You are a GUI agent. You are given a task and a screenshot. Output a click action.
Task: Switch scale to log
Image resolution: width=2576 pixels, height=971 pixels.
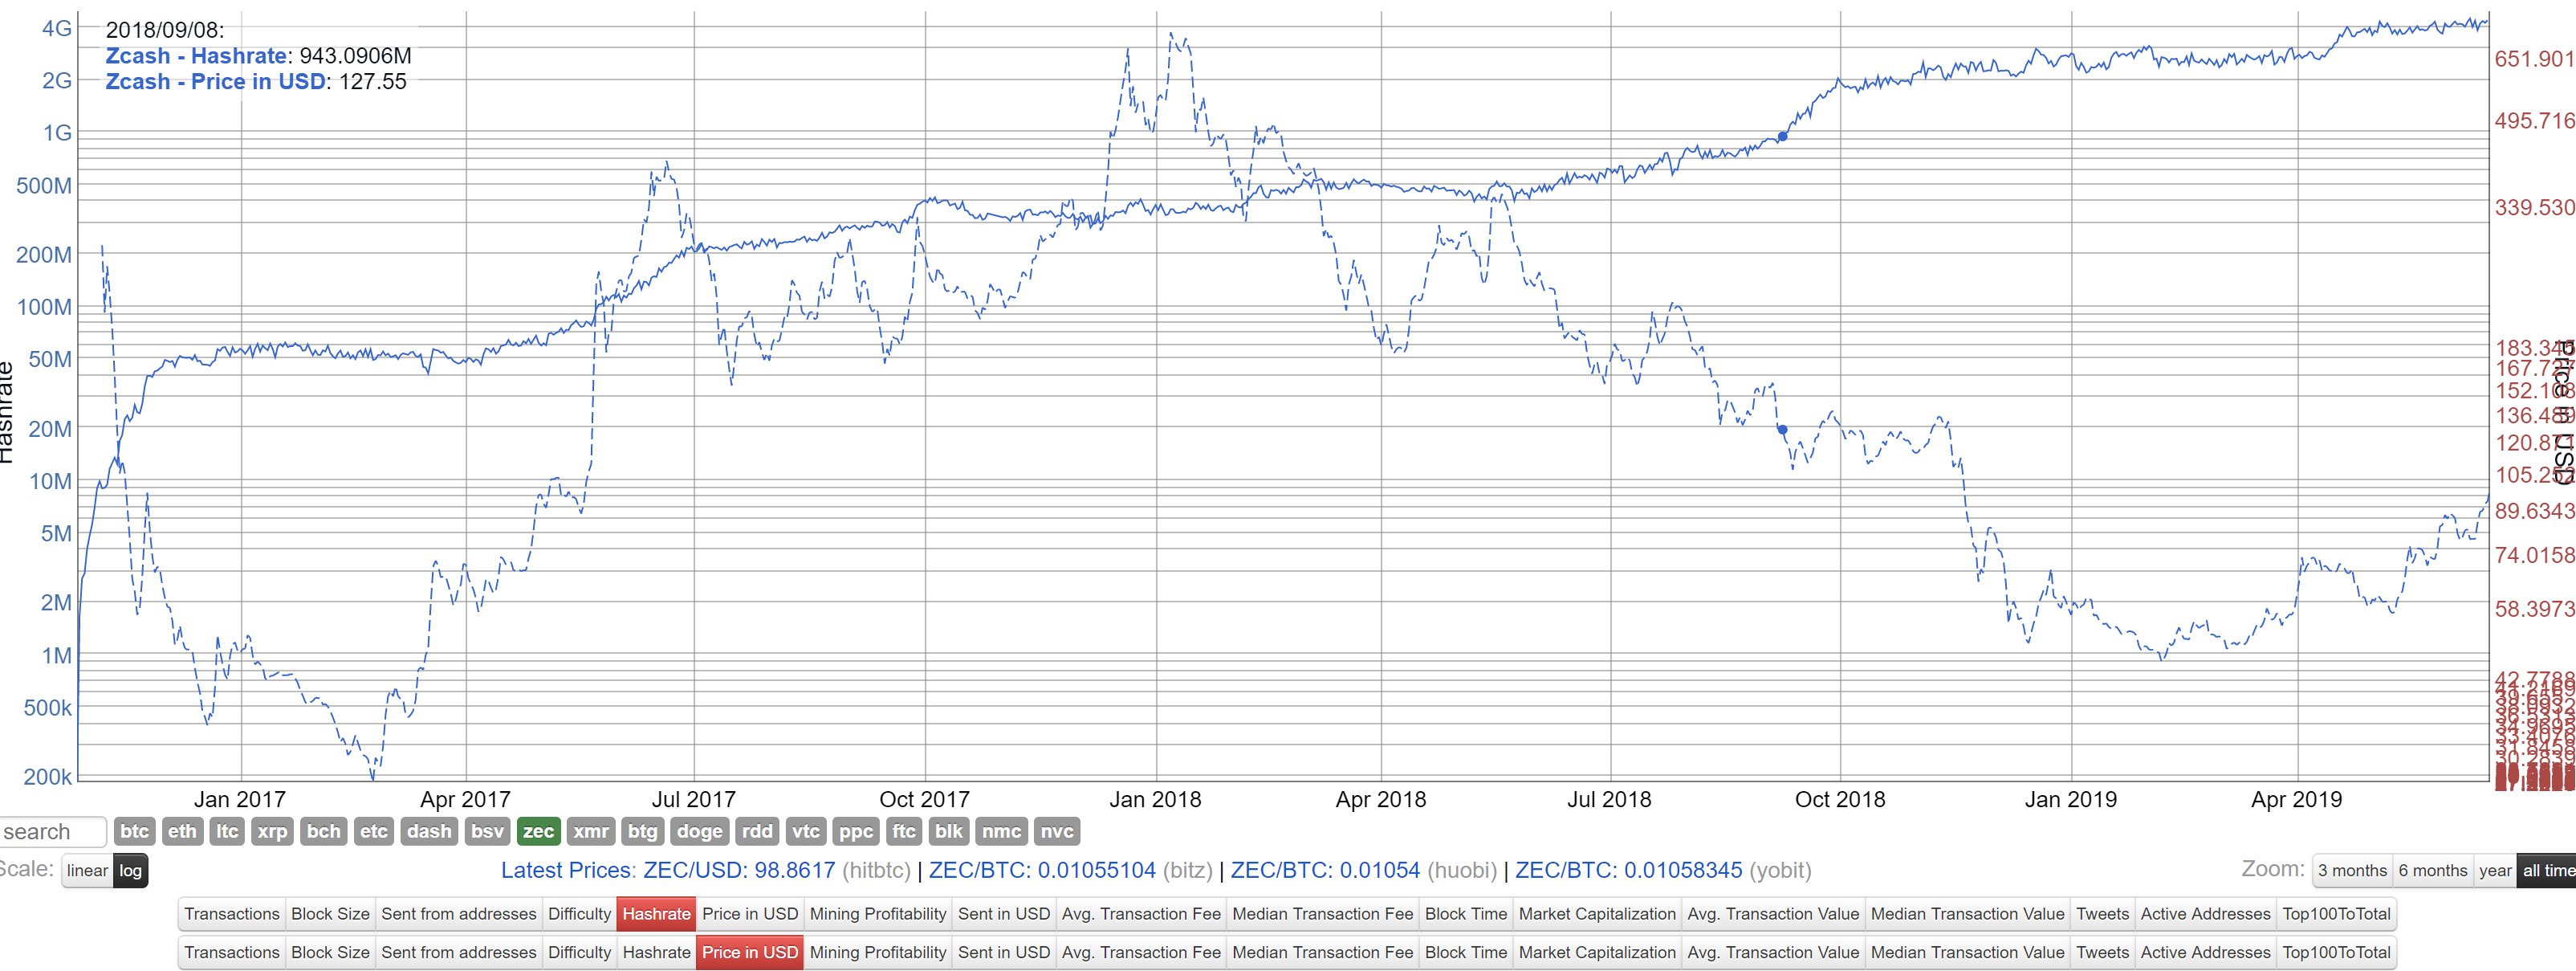(x=131, y=870)
